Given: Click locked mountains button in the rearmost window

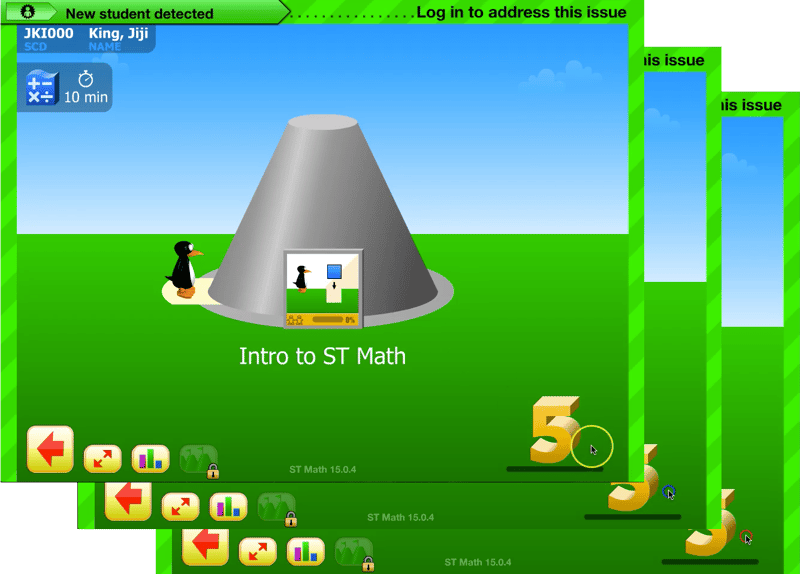Looking at the screenshot, I should point(355,553).
